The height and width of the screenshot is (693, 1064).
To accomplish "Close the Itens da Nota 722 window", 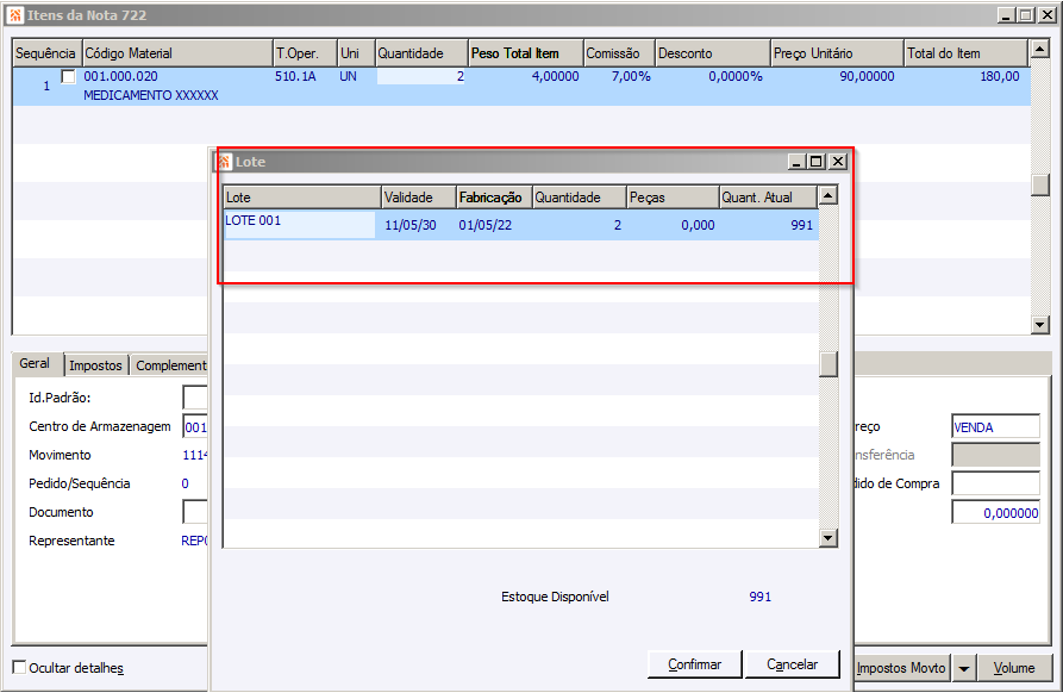I will [x=1047, y=15].
